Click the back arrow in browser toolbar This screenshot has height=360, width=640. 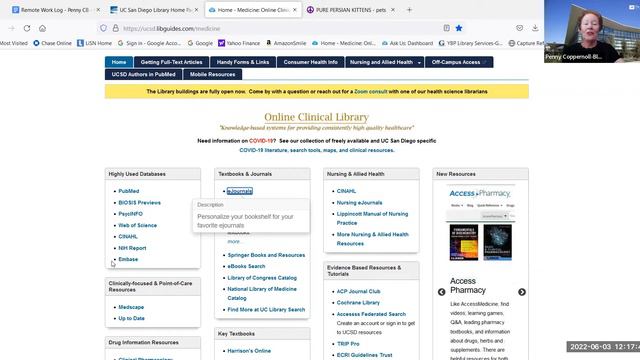pos(11,28)
